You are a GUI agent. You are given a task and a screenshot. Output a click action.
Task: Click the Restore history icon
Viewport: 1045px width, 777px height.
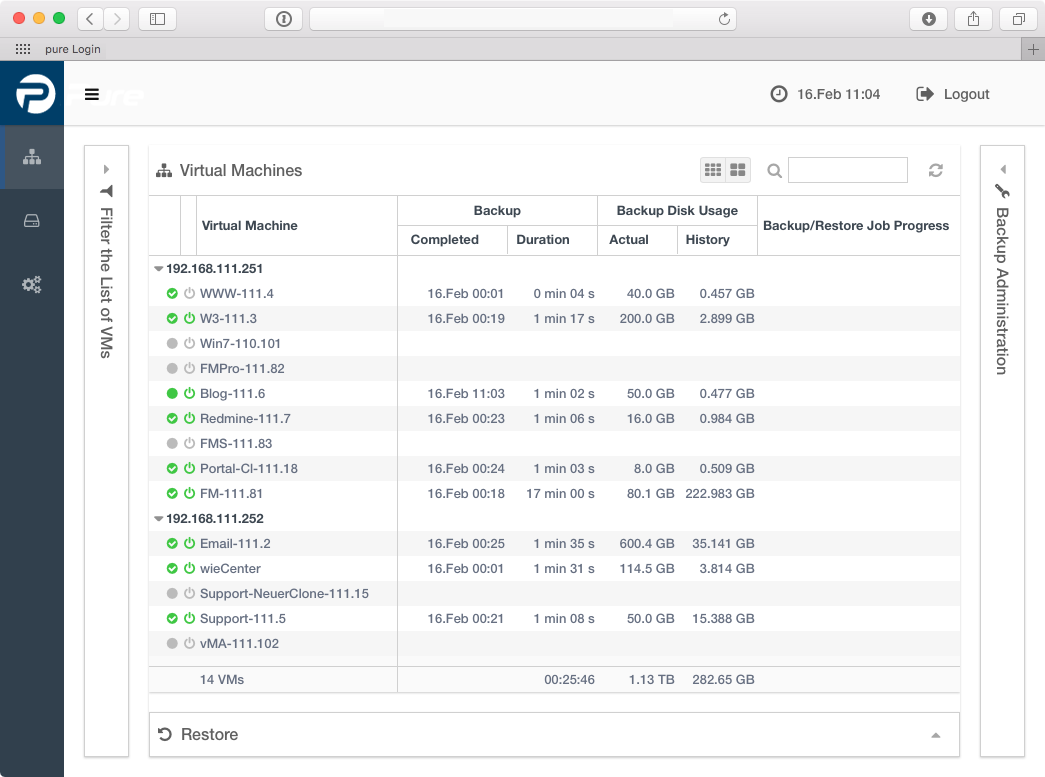165,734
